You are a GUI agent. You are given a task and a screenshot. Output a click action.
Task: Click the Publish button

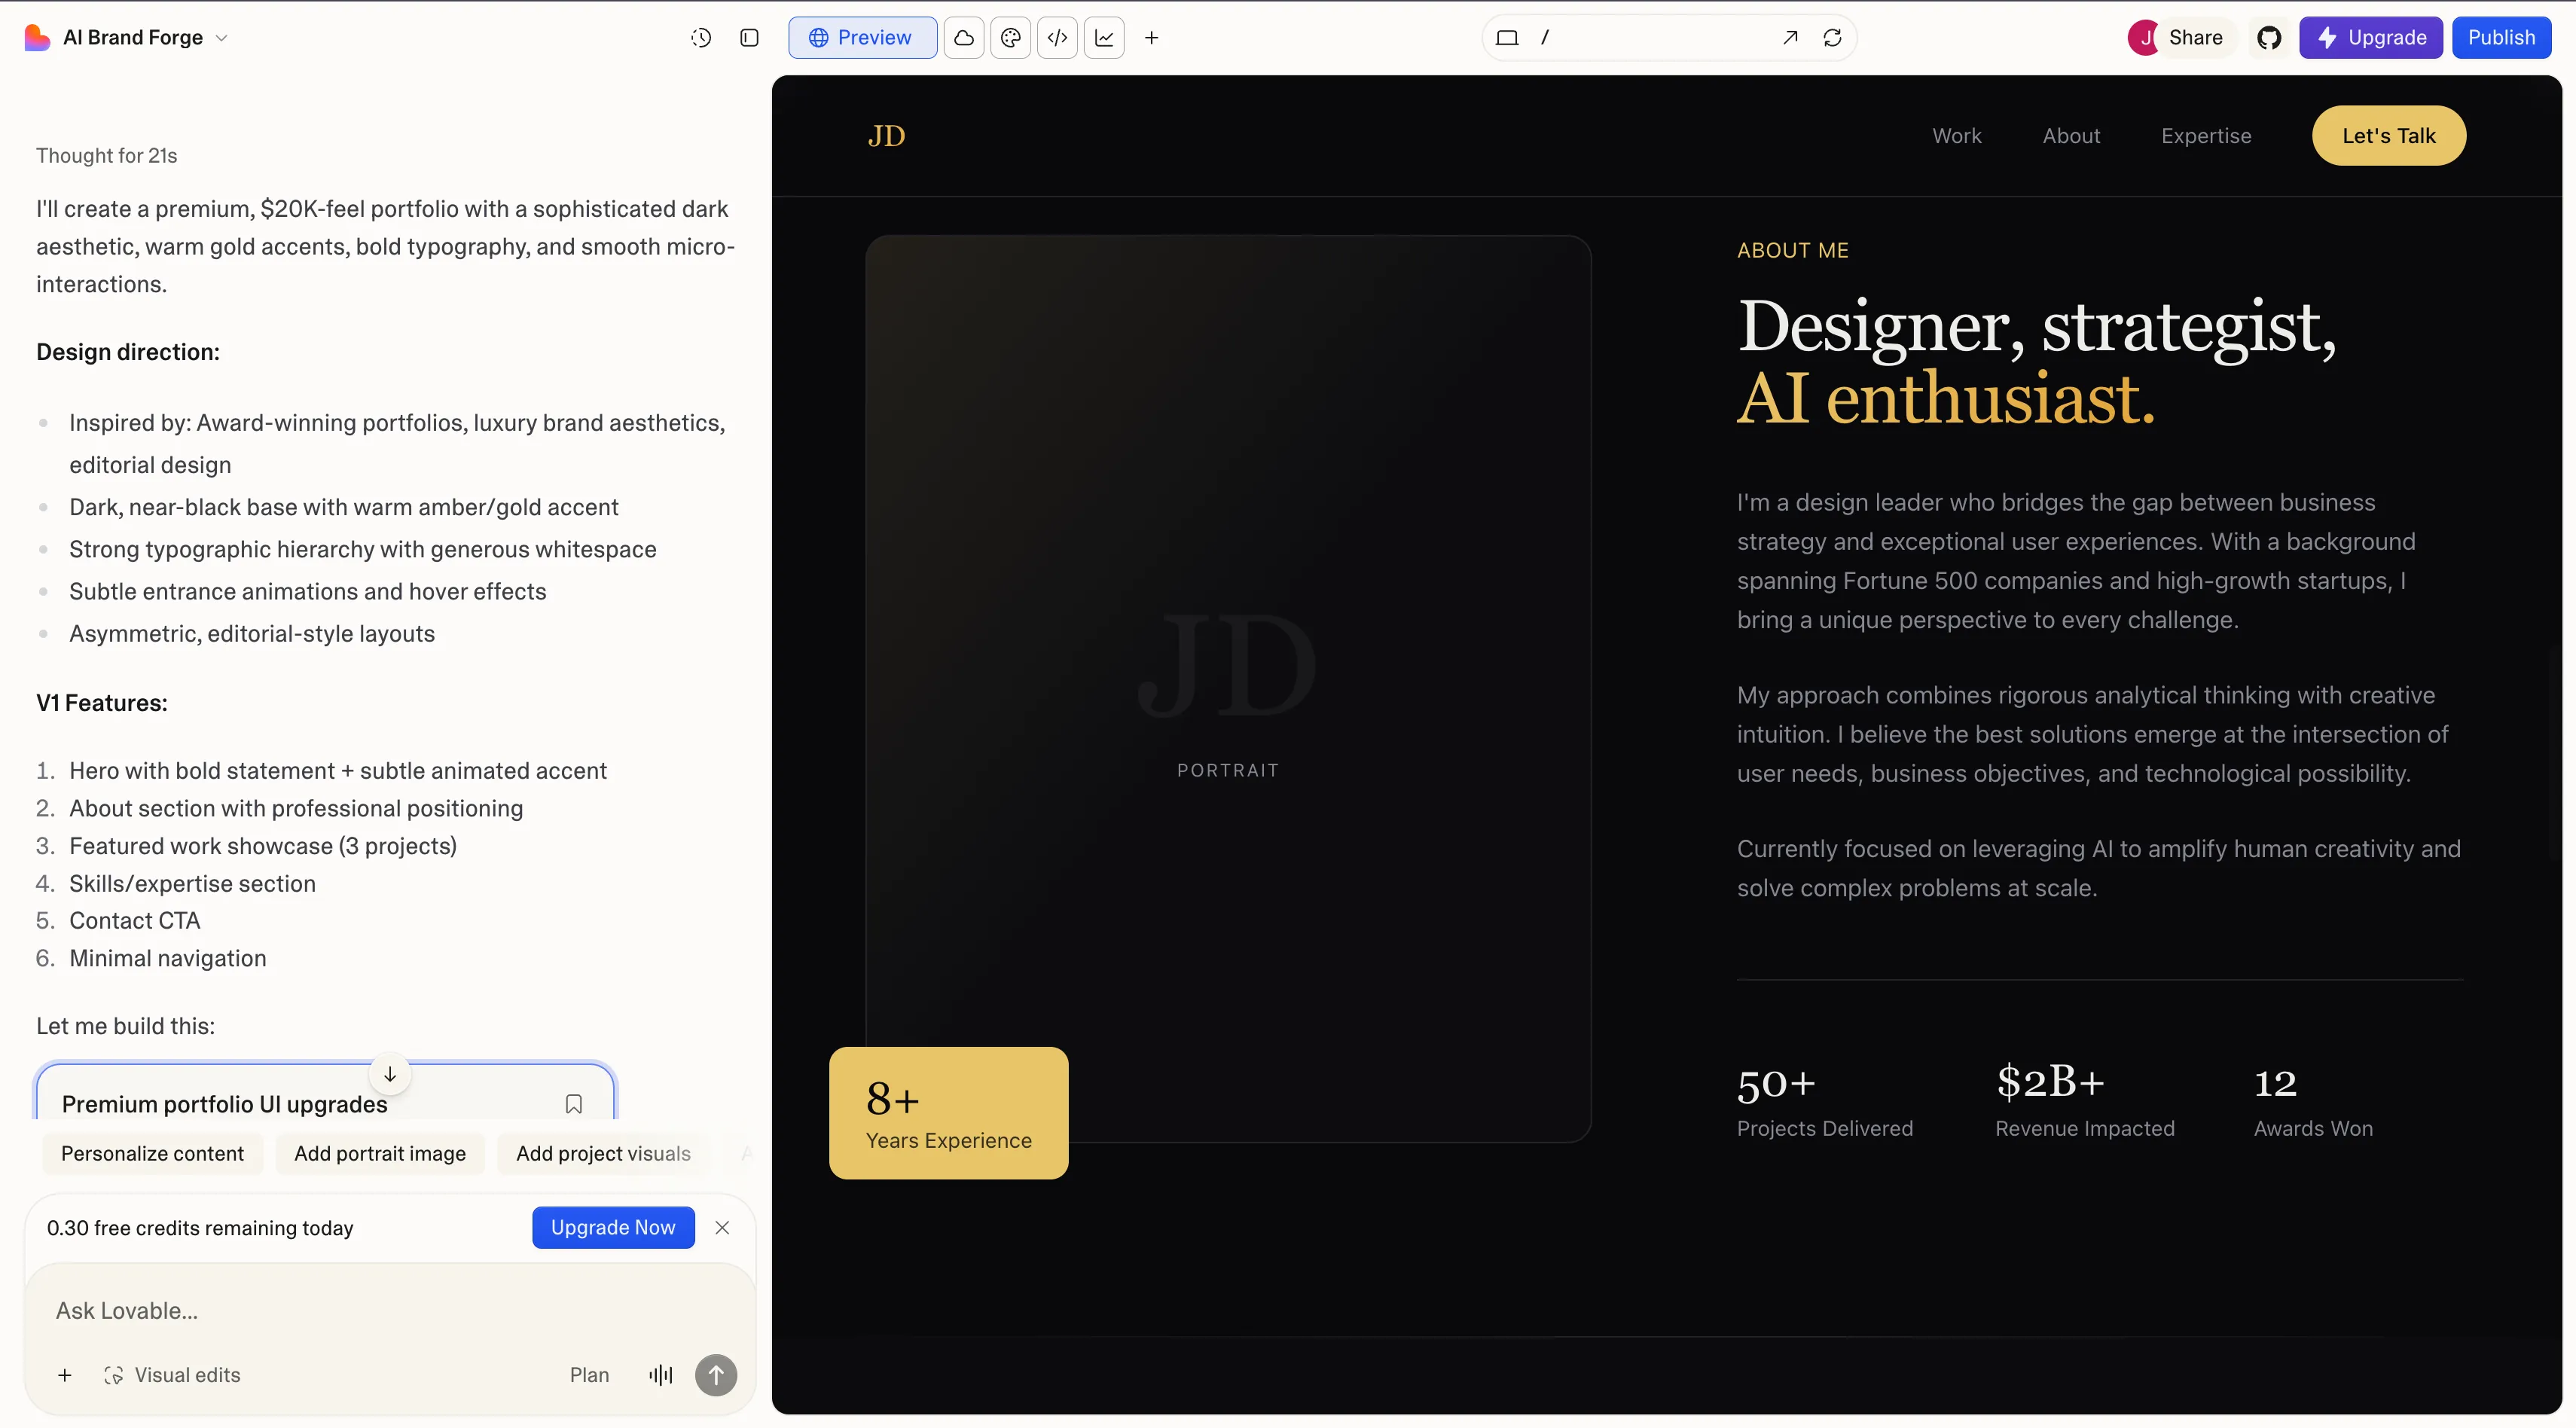click(x=2501, y=38)
